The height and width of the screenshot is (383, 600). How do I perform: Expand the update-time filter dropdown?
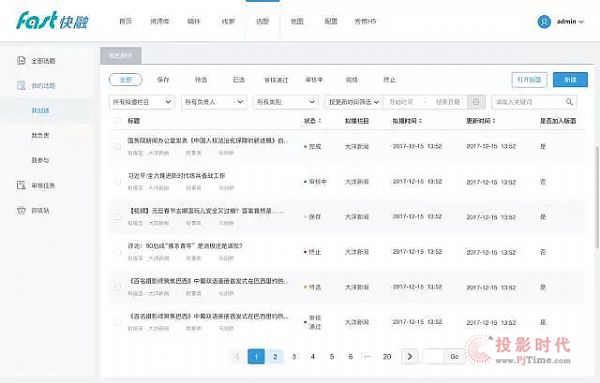pos(354,102)
